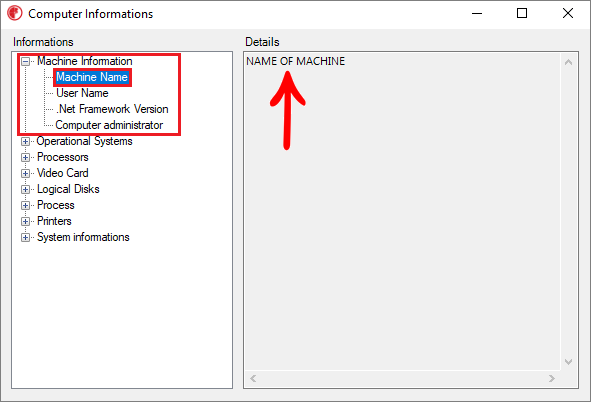The image size is (591, 402).
Task: Expand the Video Card node
Action: pos(25,174)
